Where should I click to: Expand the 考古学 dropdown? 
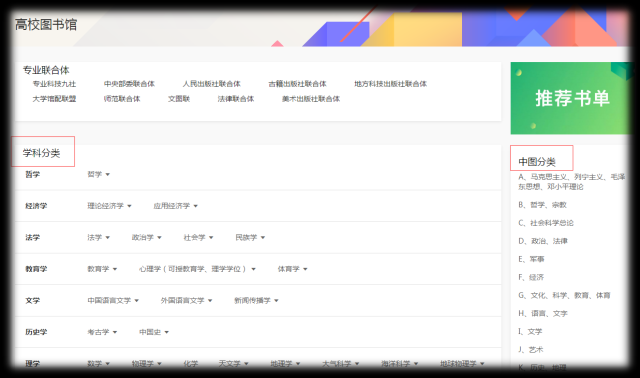(x=102, y=332)
